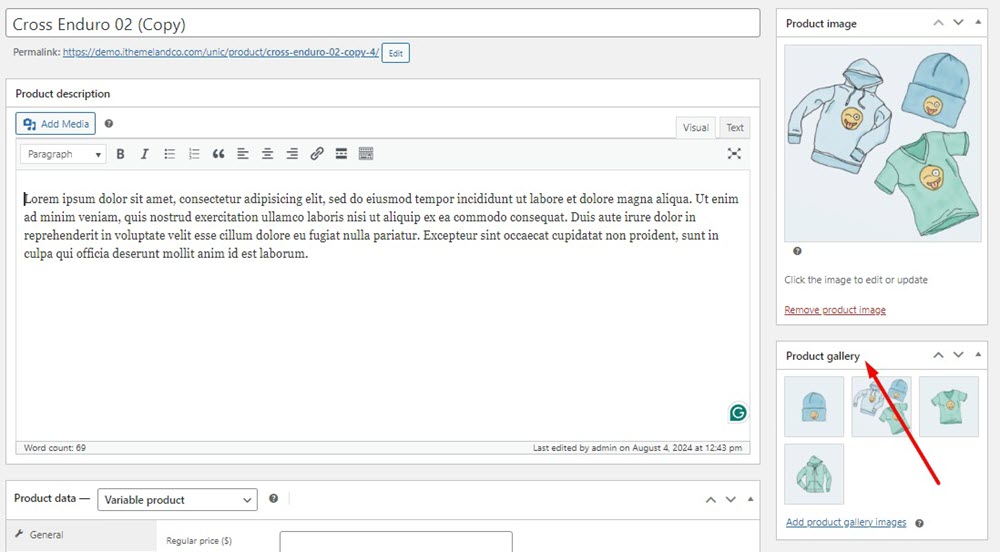
Task: Select the clothing set gallery thumbnail
Action: coord(881,407)
